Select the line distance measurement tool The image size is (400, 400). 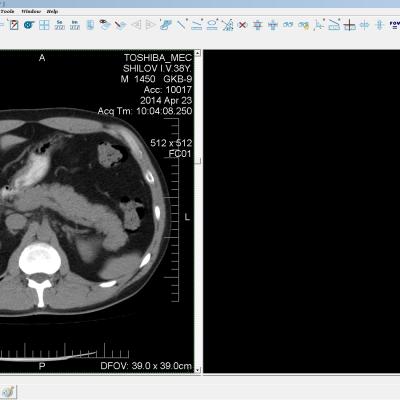182,25
